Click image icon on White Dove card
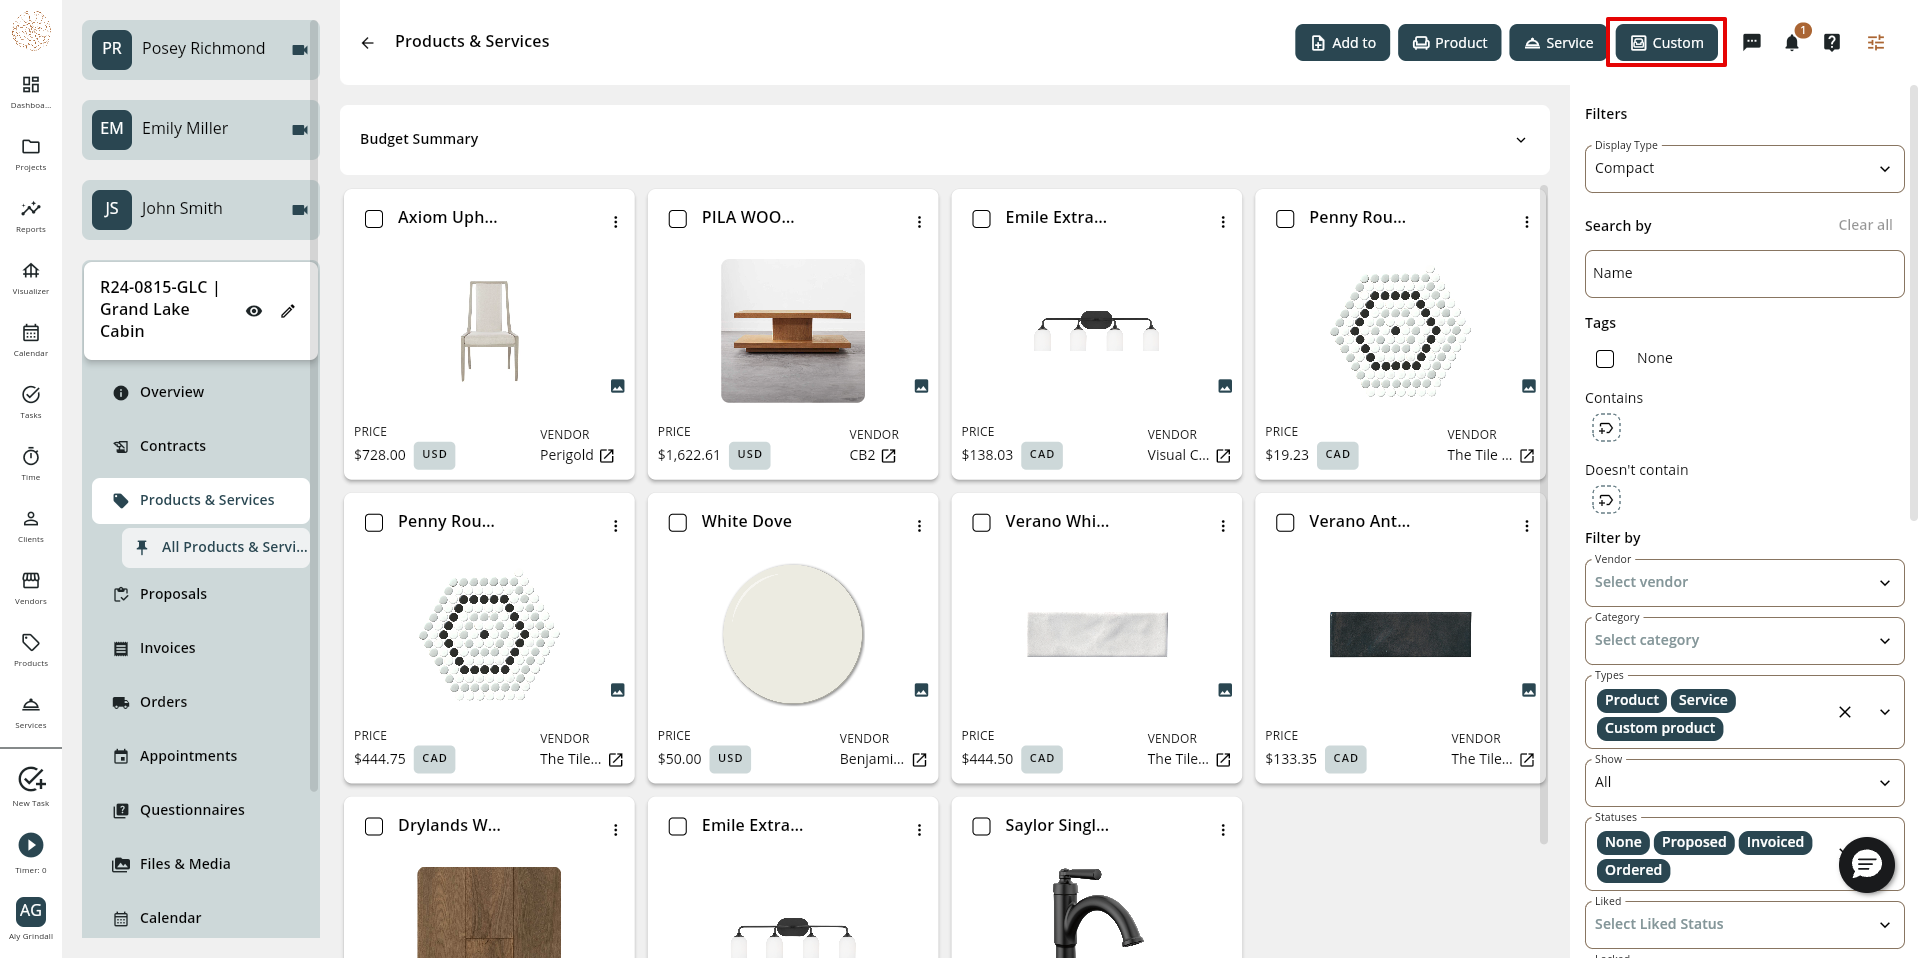 pyautogui.click(x=922, y=690)
